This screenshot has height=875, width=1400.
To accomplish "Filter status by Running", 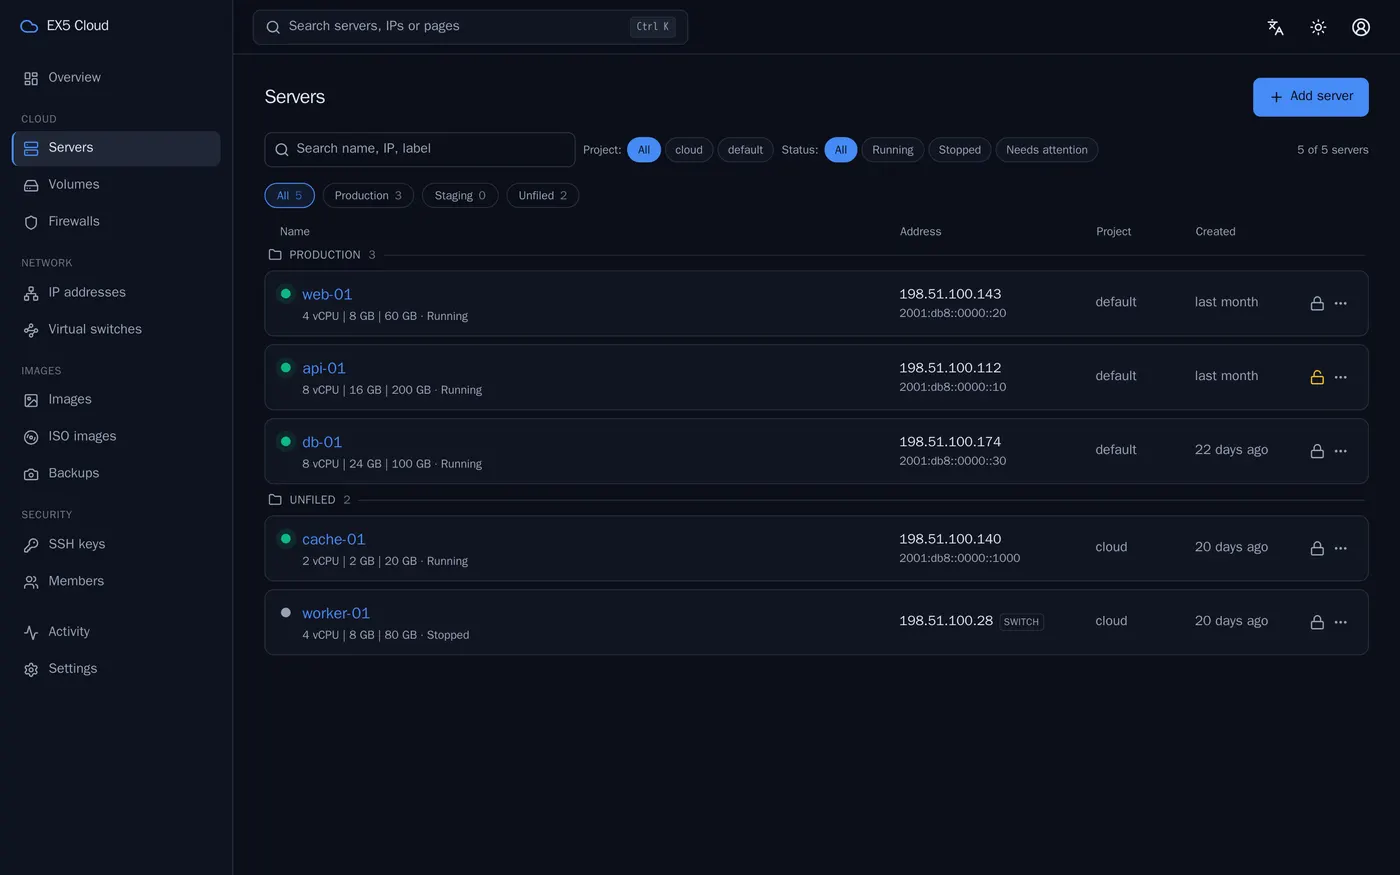I will pyautogui.click(x=892, y=150).
